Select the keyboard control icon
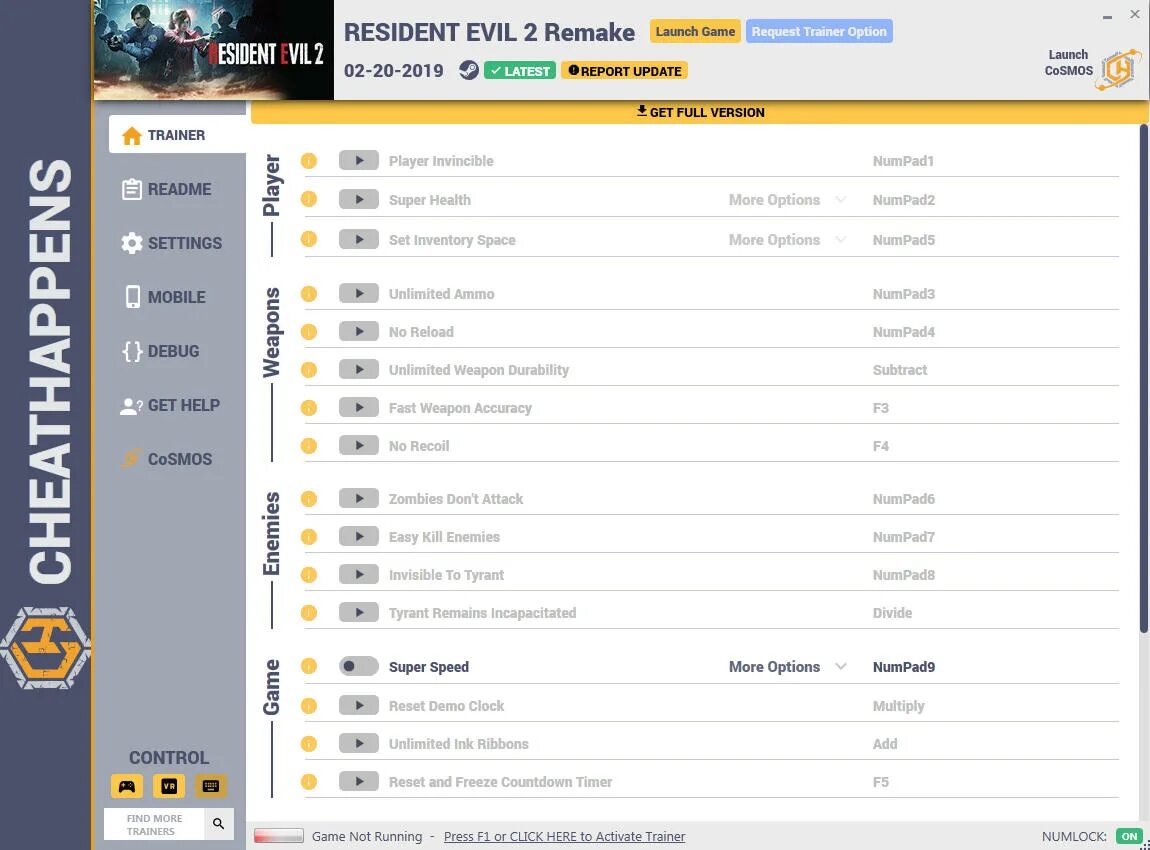The height and width of the screenshot is (850, 1150). (210, 786)
